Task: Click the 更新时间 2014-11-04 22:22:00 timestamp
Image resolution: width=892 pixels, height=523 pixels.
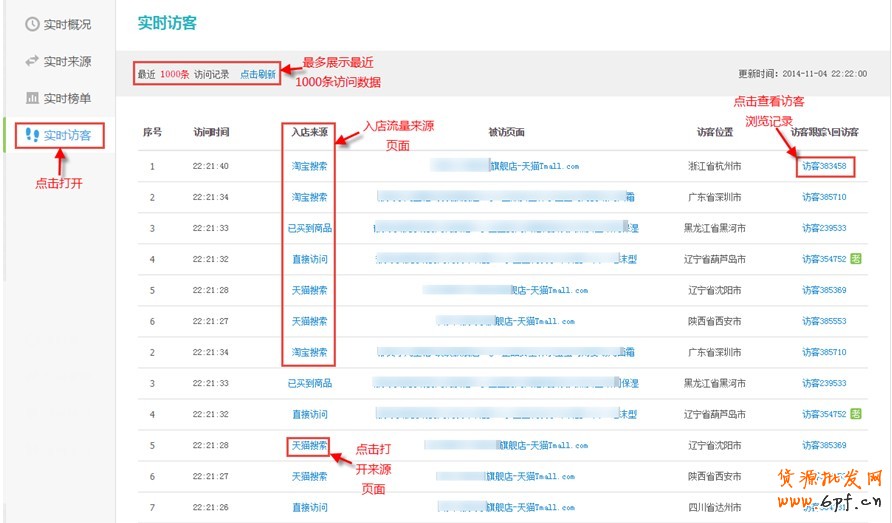Action: pos(803,73)
